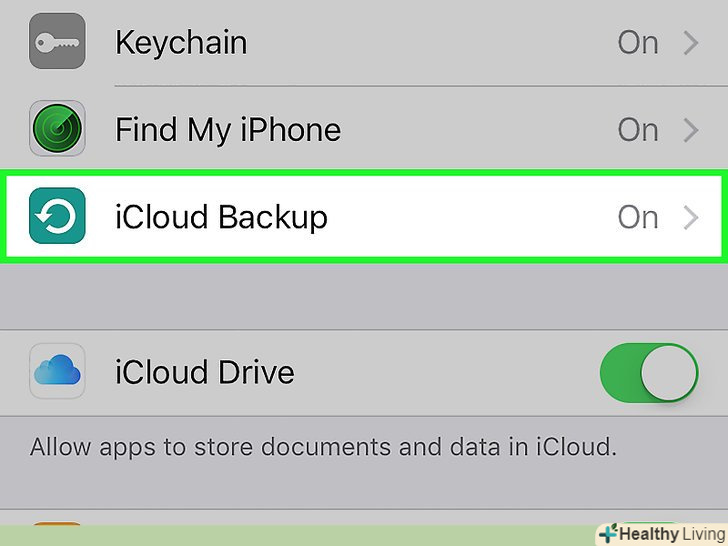This screenshot has width=728, height=546.
Task: Tap the Keychain key icon
Action: click(x=57, y=42)
